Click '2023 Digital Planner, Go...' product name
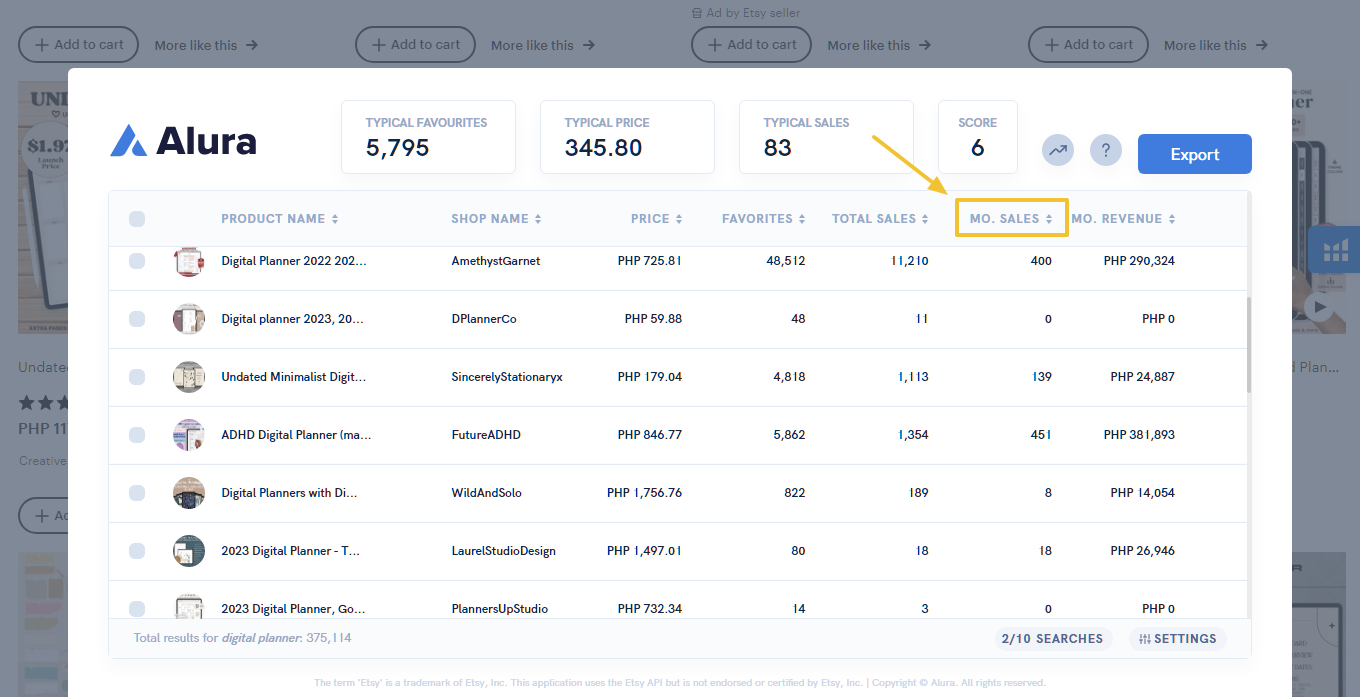Screen dimensions: 1360x697 coord(294,608)
